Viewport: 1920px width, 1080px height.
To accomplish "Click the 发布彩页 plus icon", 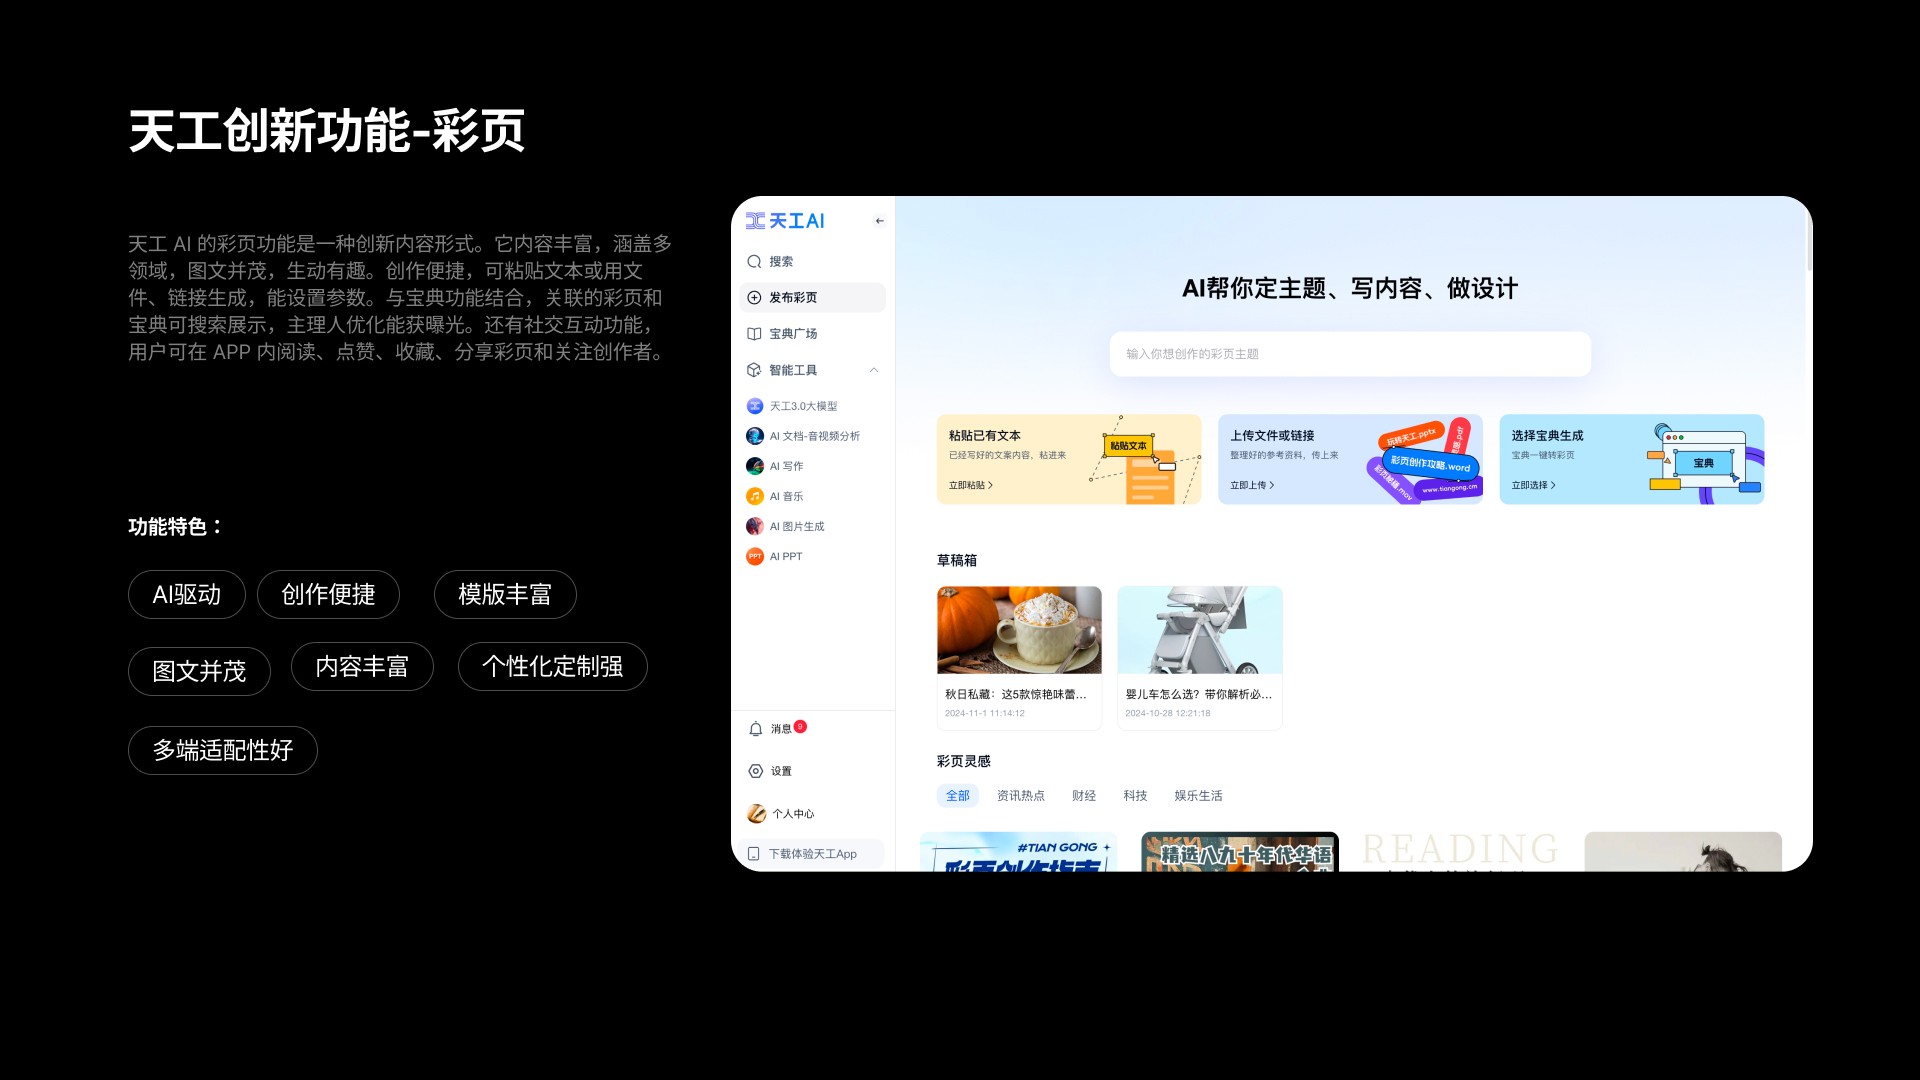I will 754,298.
